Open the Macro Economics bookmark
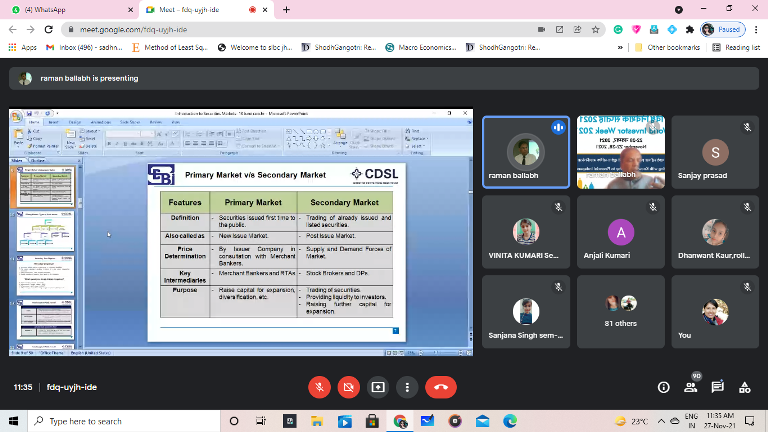This screenshot has width=768, height=432. click(x=421, y=48)
